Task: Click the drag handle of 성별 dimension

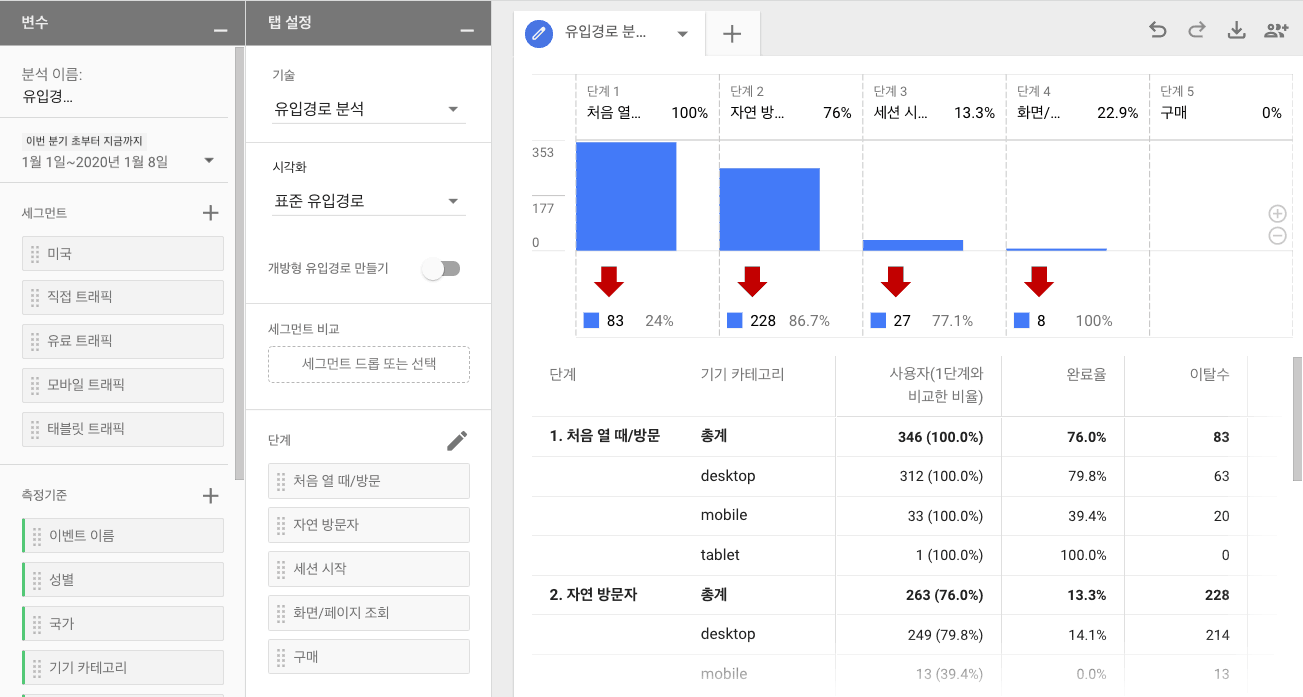Action: pos(37,580)
